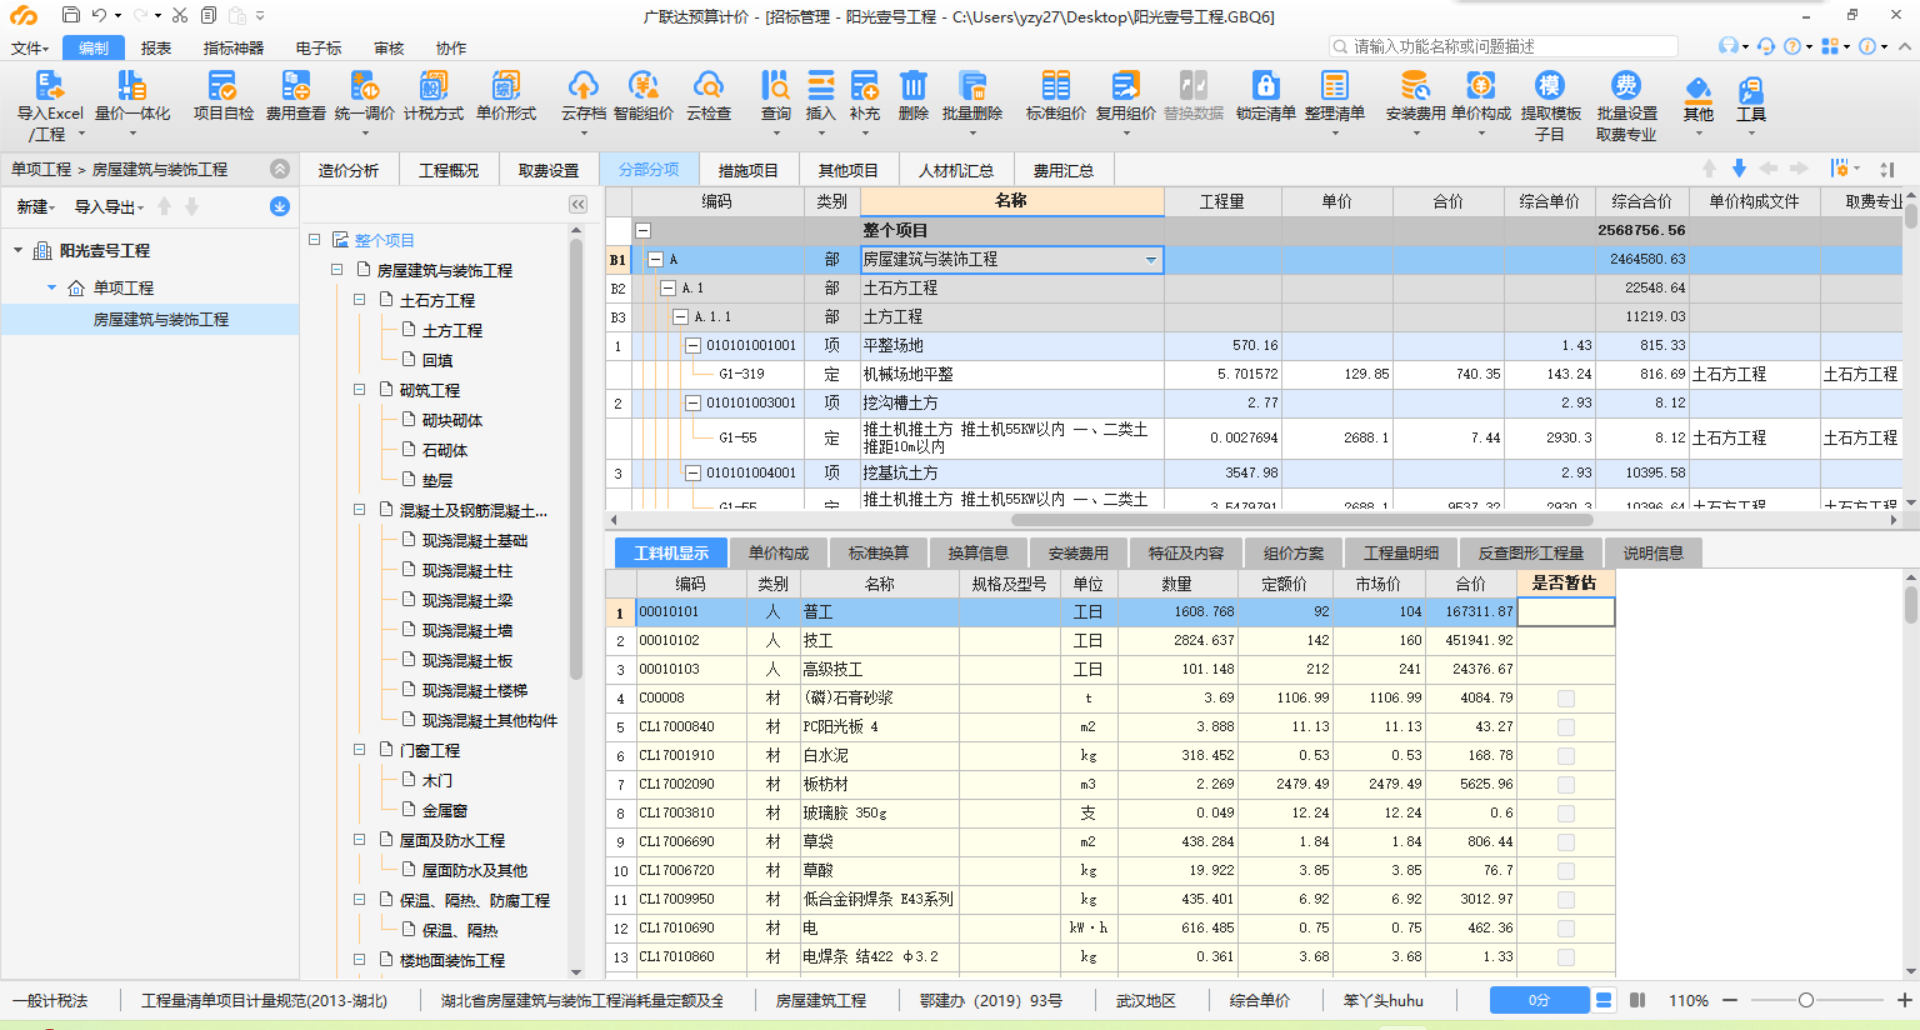Tick 是否暂估 checkbox for 玻璃胶 350g

(1566, 814)
